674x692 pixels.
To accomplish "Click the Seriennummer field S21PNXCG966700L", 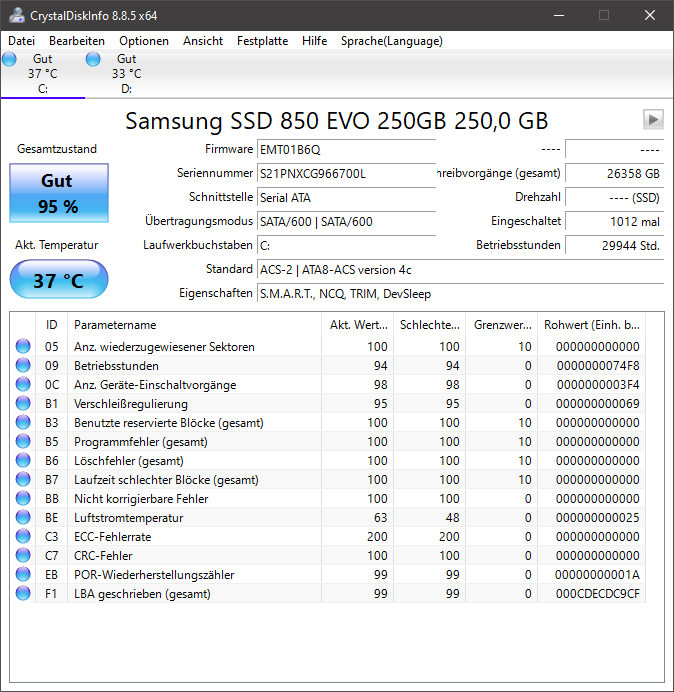I will click(346, 173).
